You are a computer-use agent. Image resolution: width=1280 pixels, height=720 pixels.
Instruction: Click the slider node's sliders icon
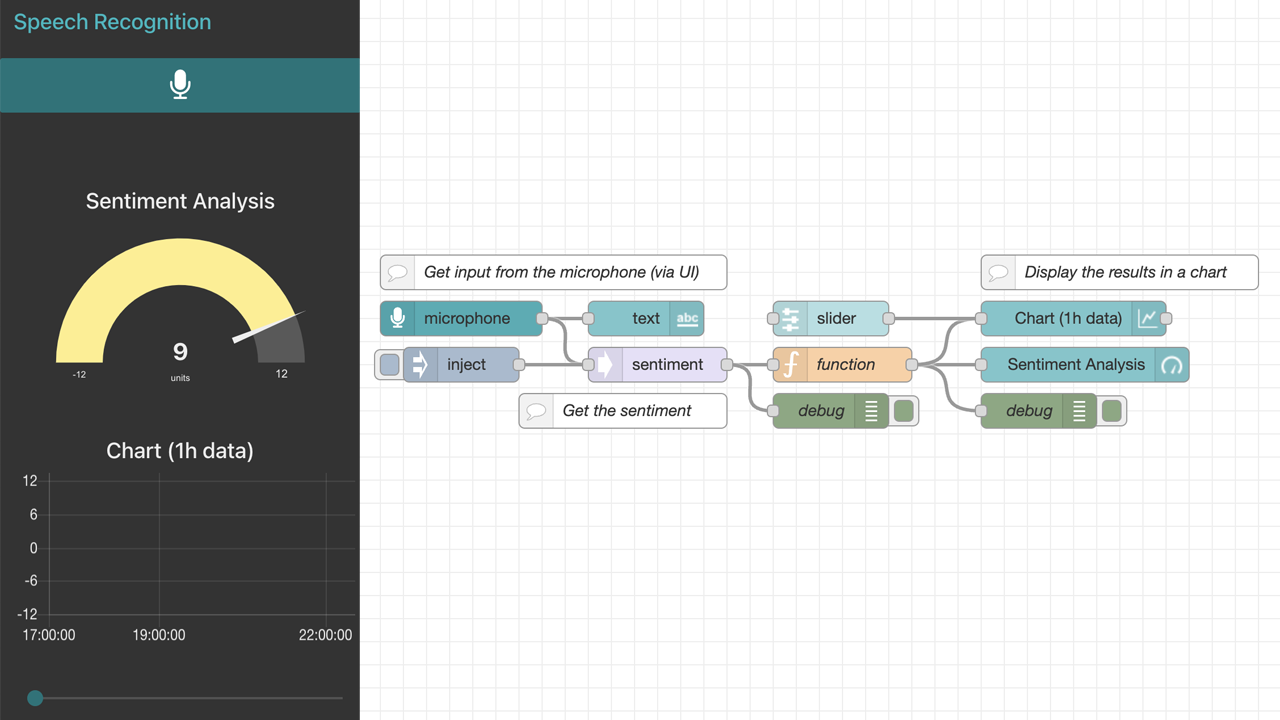point(790,318)
